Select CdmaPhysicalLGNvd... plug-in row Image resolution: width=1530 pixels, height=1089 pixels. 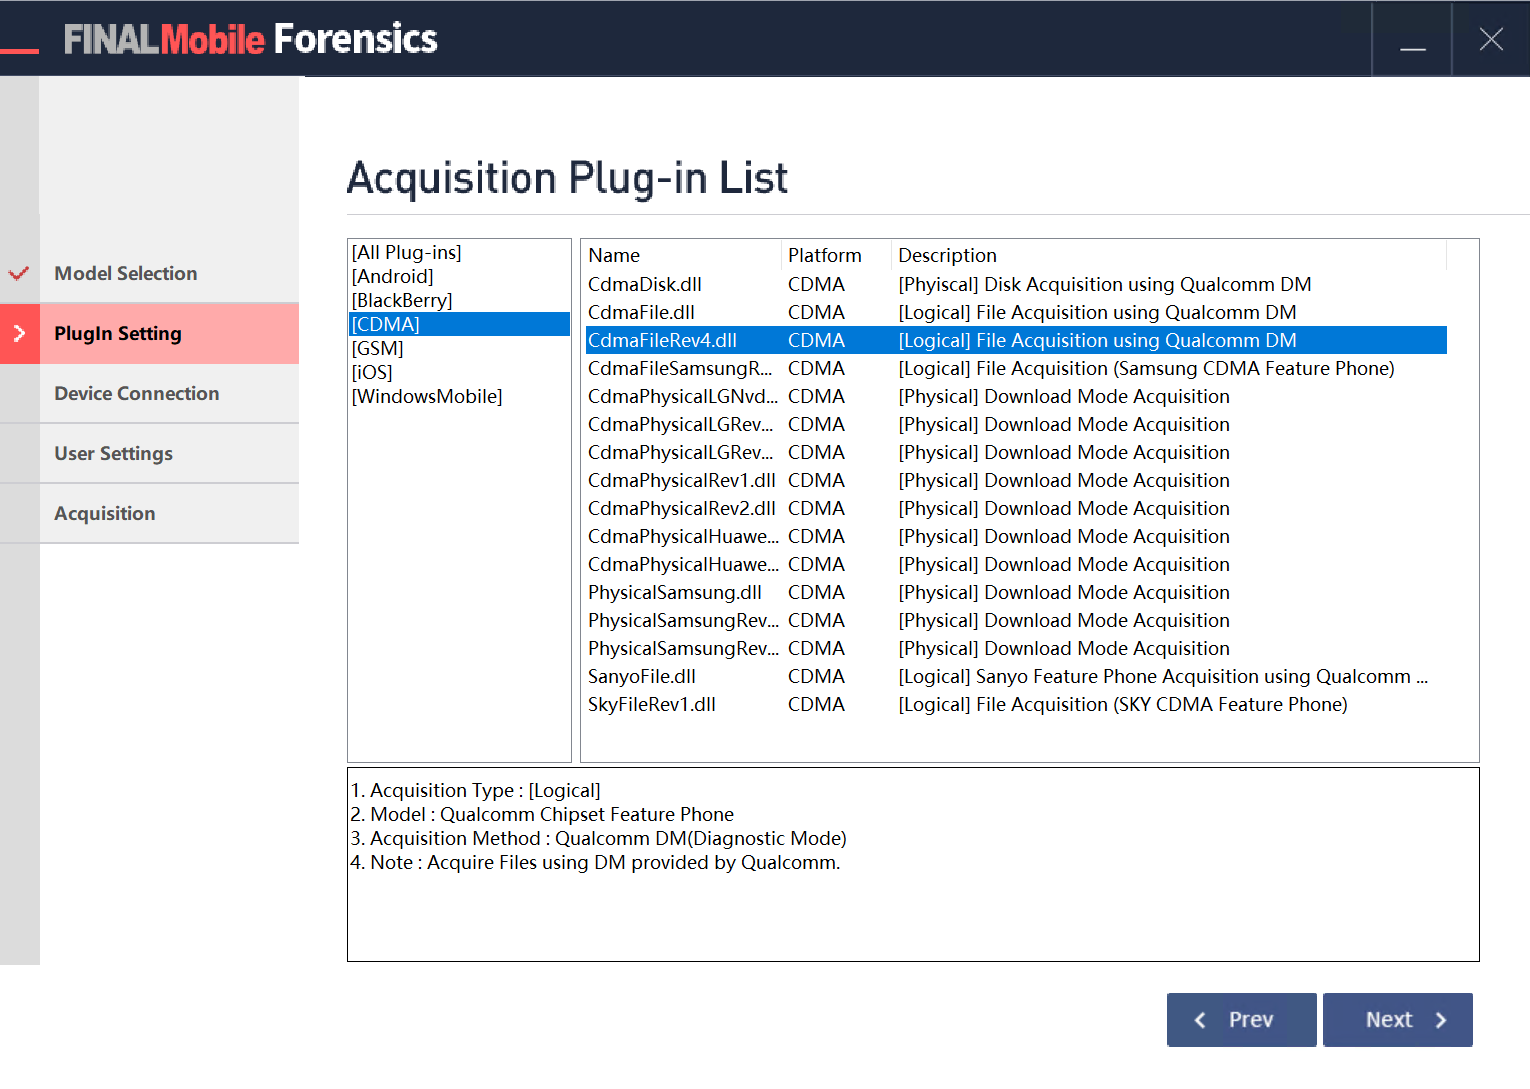1016,397
